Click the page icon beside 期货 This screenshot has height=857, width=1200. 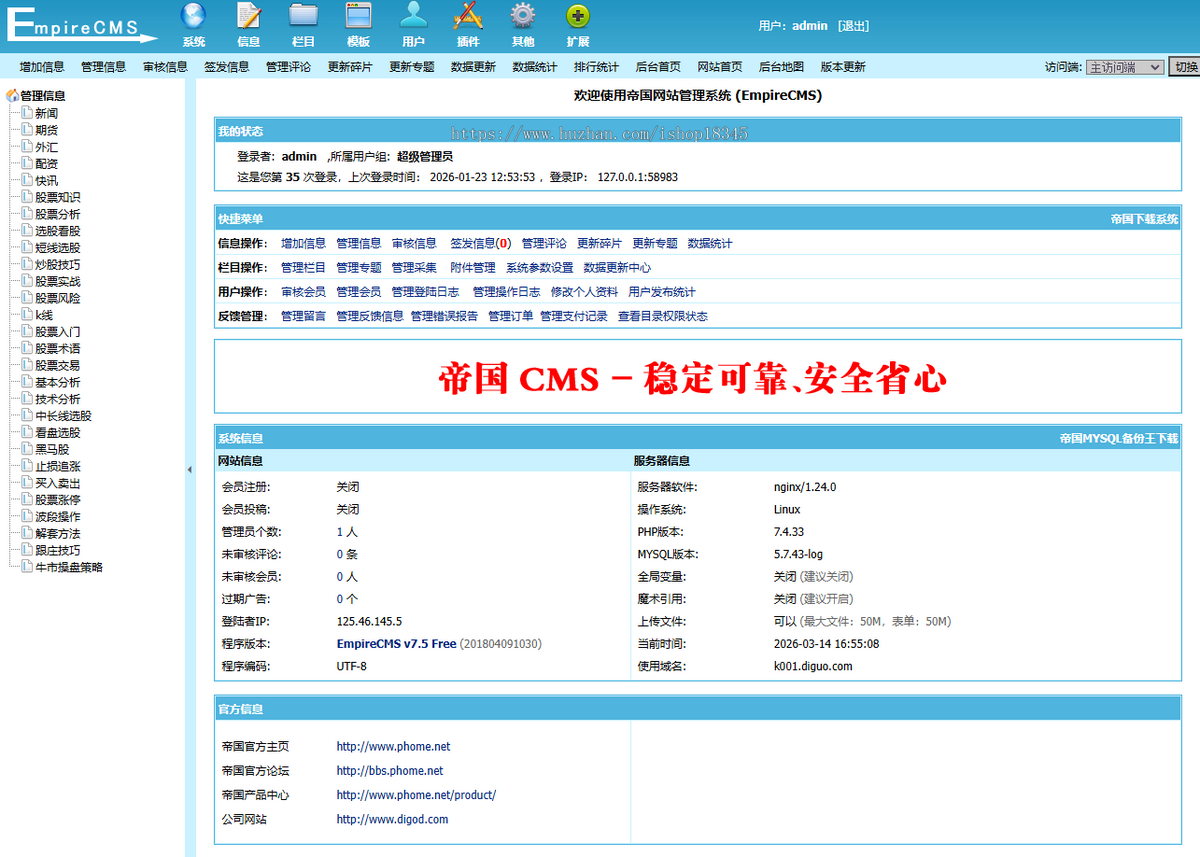27,130
